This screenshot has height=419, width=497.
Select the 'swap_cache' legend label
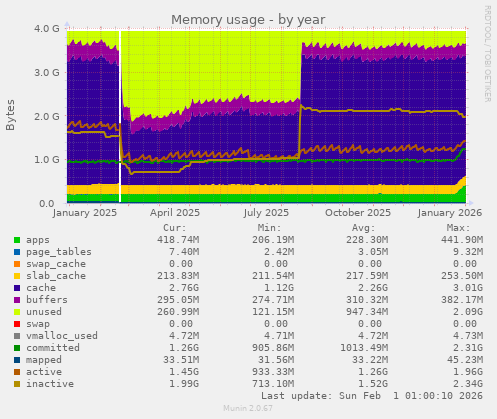(x=56, y=264)
